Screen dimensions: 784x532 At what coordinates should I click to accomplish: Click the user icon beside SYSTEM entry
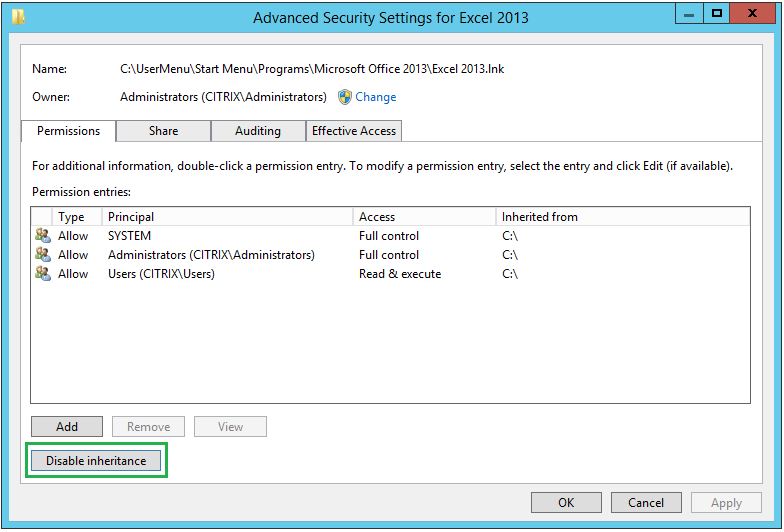point(42,236)
